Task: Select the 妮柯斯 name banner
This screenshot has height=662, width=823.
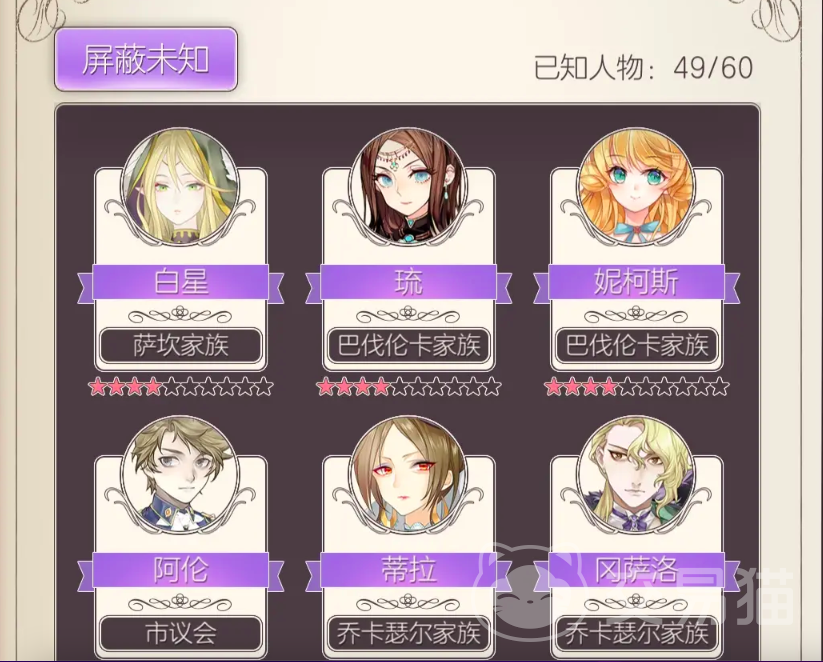Action: coord(636,282)
